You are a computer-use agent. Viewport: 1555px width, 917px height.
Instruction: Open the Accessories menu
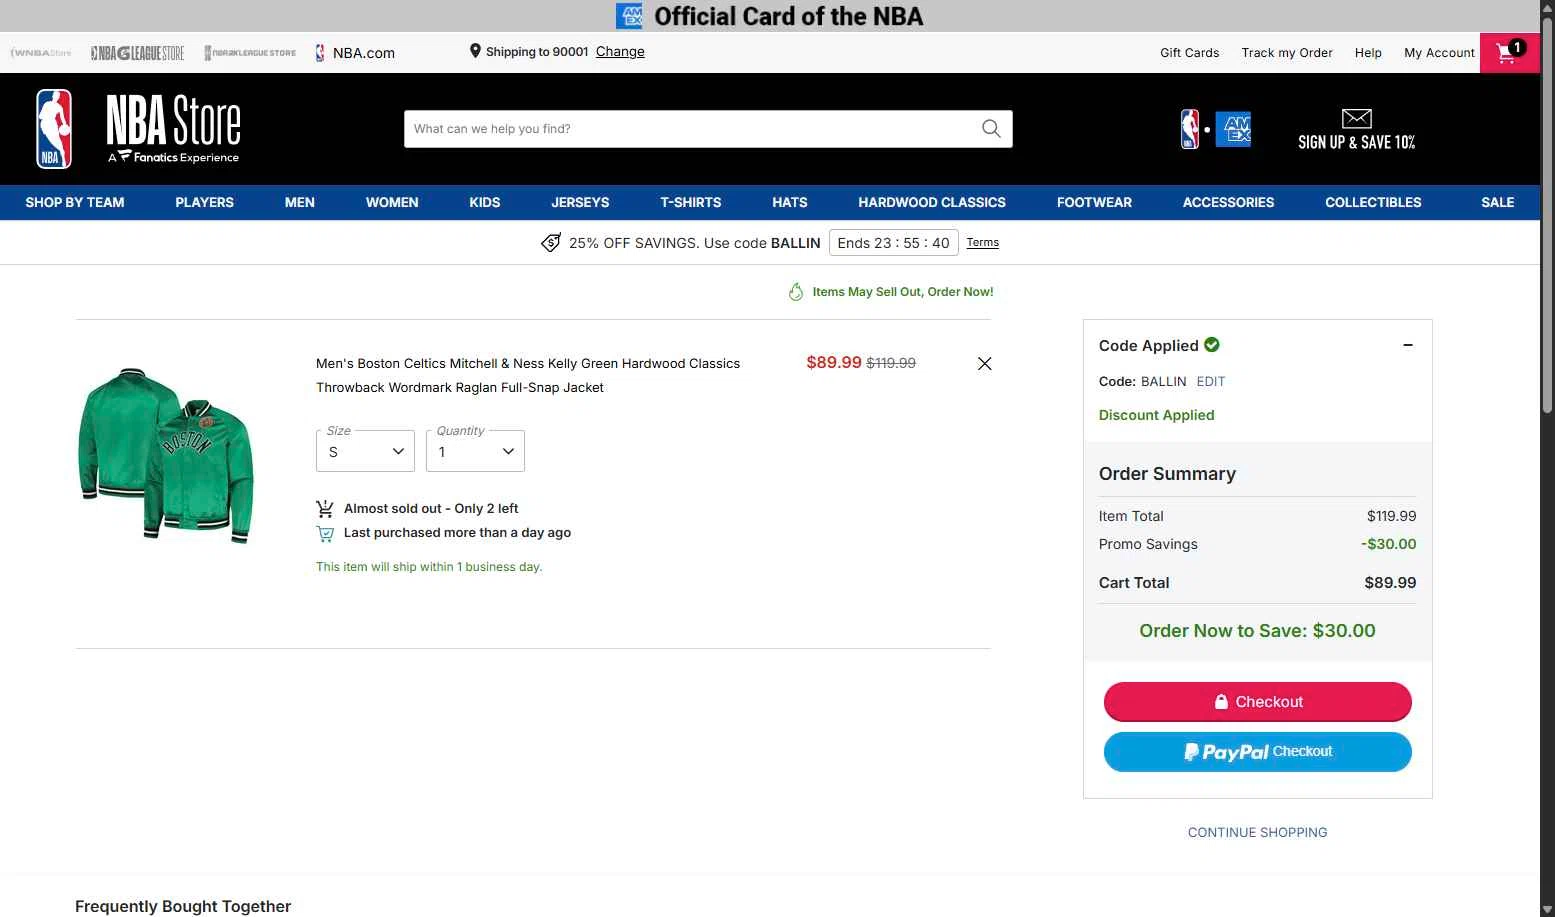coord(1228,202)
